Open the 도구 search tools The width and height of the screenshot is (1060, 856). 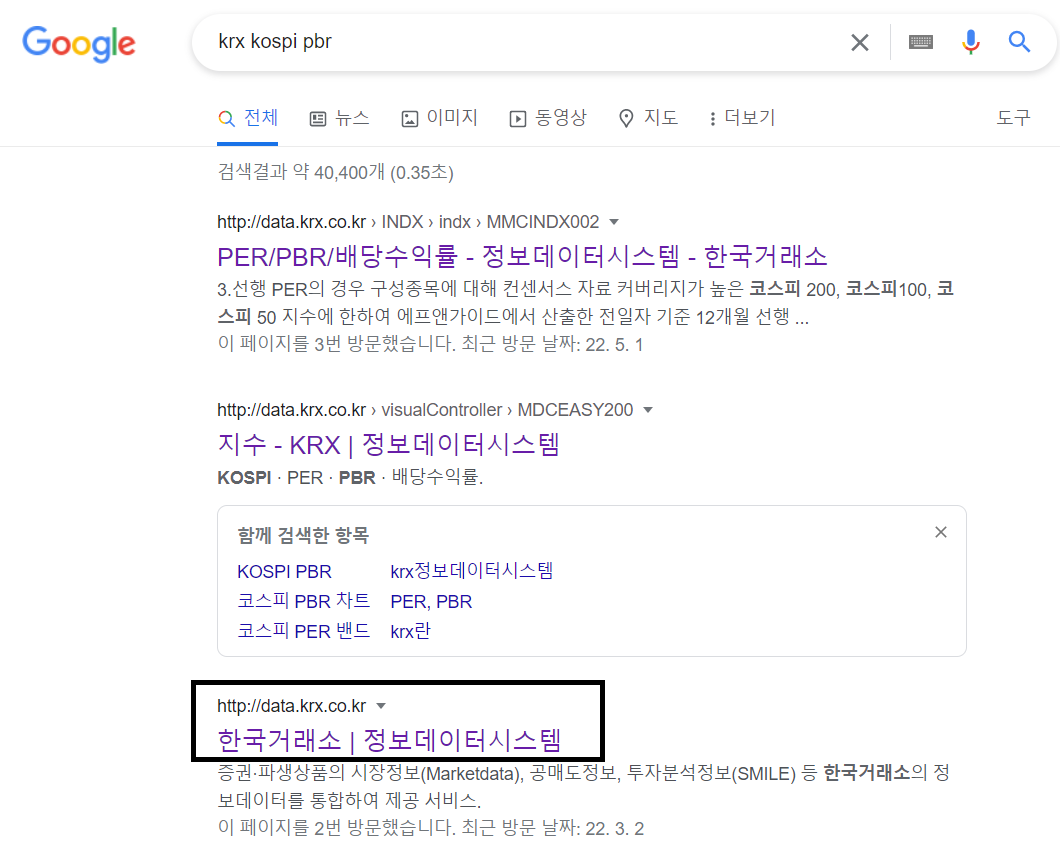[1013, 118]
